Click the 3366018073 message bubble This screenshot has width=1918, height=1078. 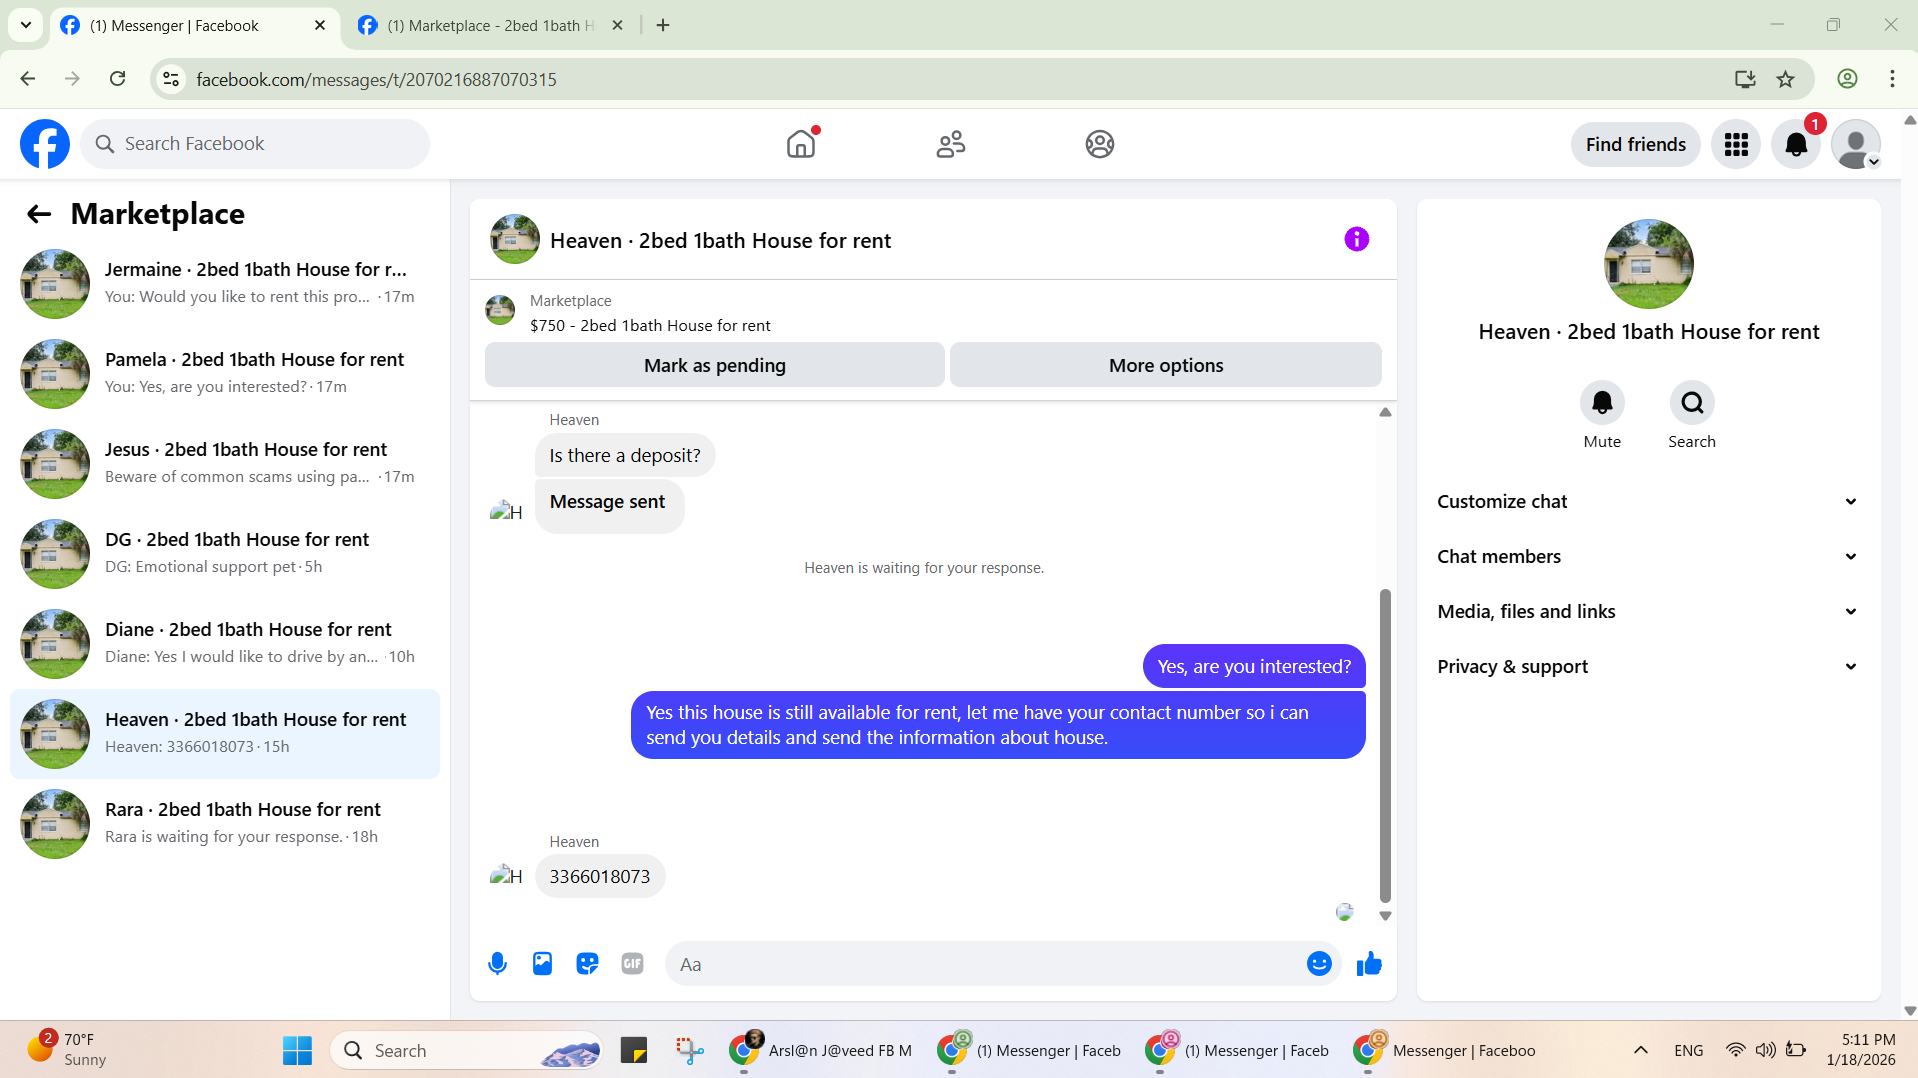pyautogui.click(x=600, y=876)
